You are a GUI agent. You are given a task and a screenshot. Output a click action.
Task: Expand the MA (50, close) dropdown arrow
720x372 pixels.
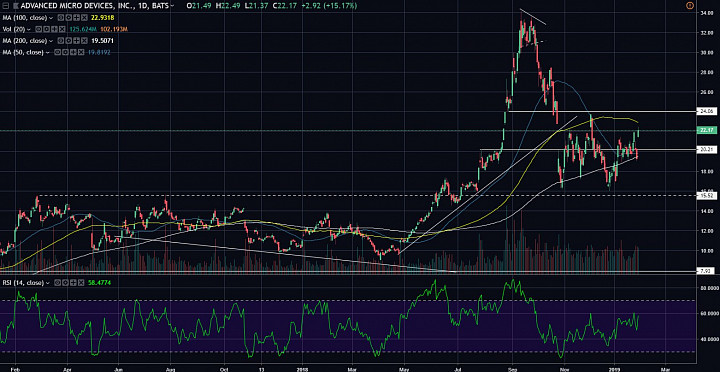pos(47,53)
